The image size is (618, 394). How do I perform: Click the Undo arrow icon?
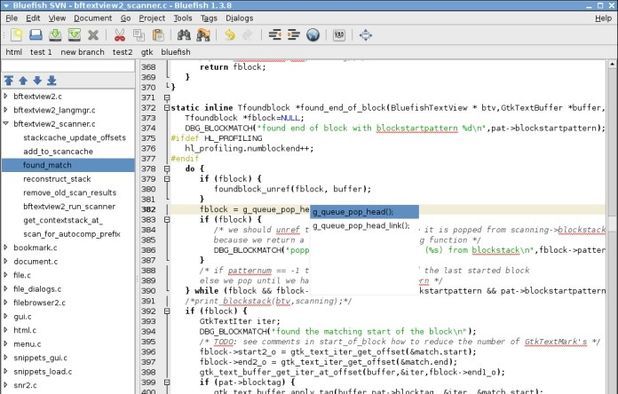(229, 35)
